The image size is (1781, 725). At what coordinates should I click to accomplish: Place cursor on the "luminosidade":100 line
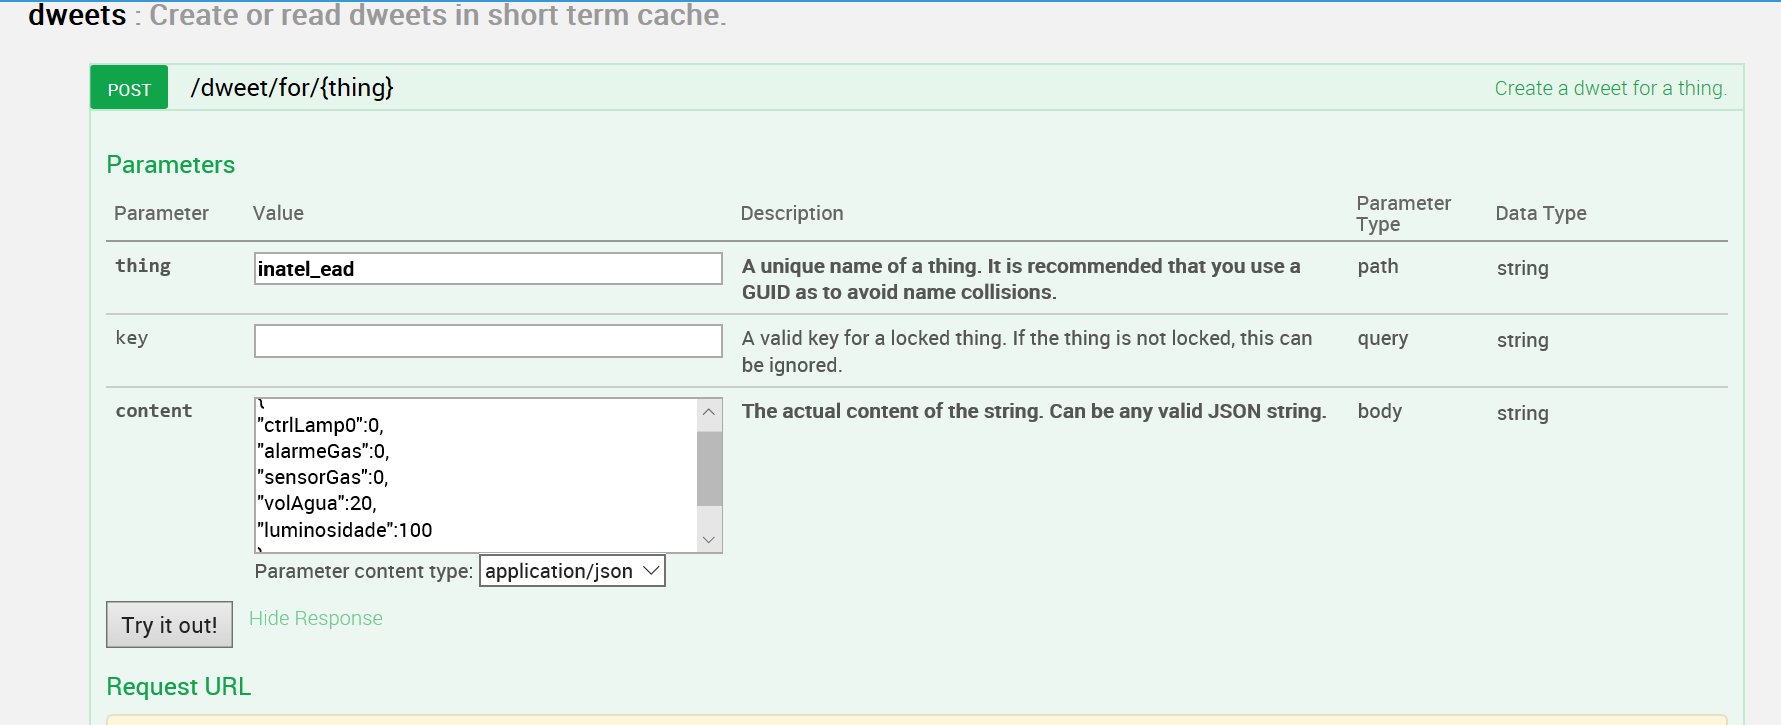(x=345, y=530)
